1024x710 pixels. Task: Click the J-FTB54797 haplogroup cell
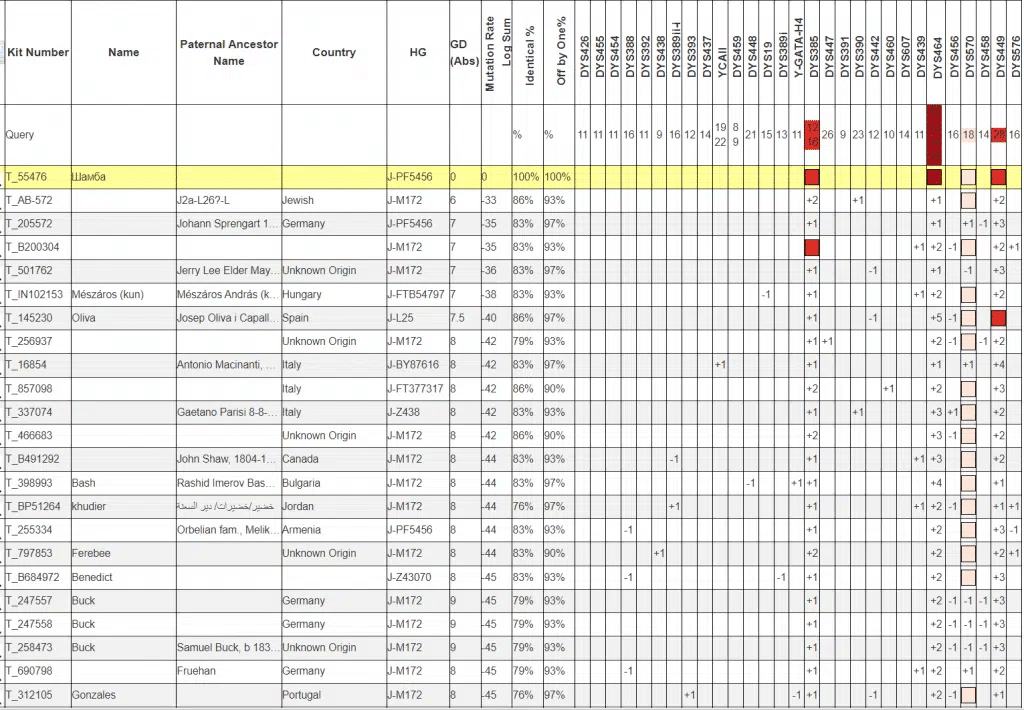[416, 294]
